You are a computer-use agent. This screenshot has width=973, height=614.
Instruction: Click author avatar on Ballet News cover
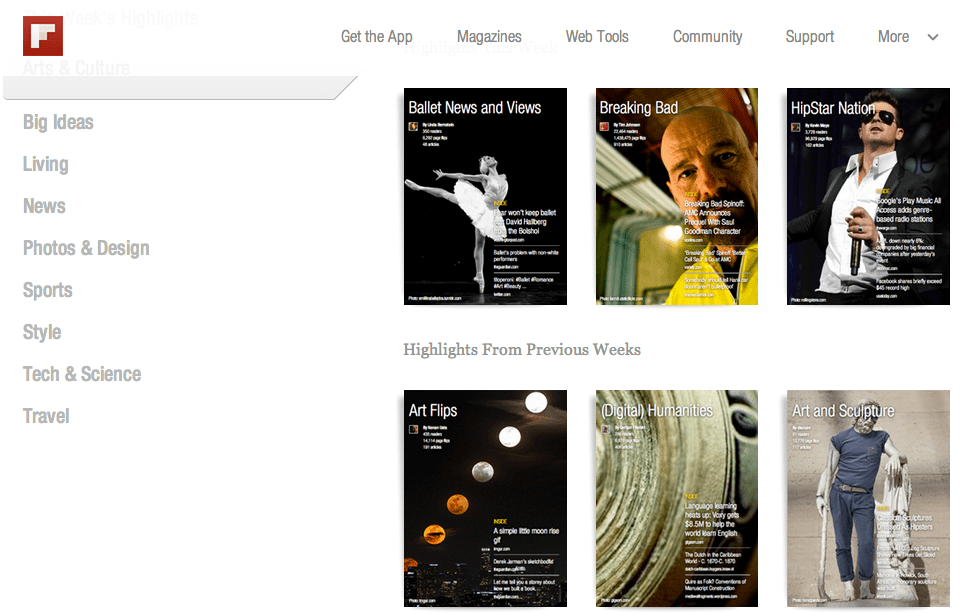413,127
